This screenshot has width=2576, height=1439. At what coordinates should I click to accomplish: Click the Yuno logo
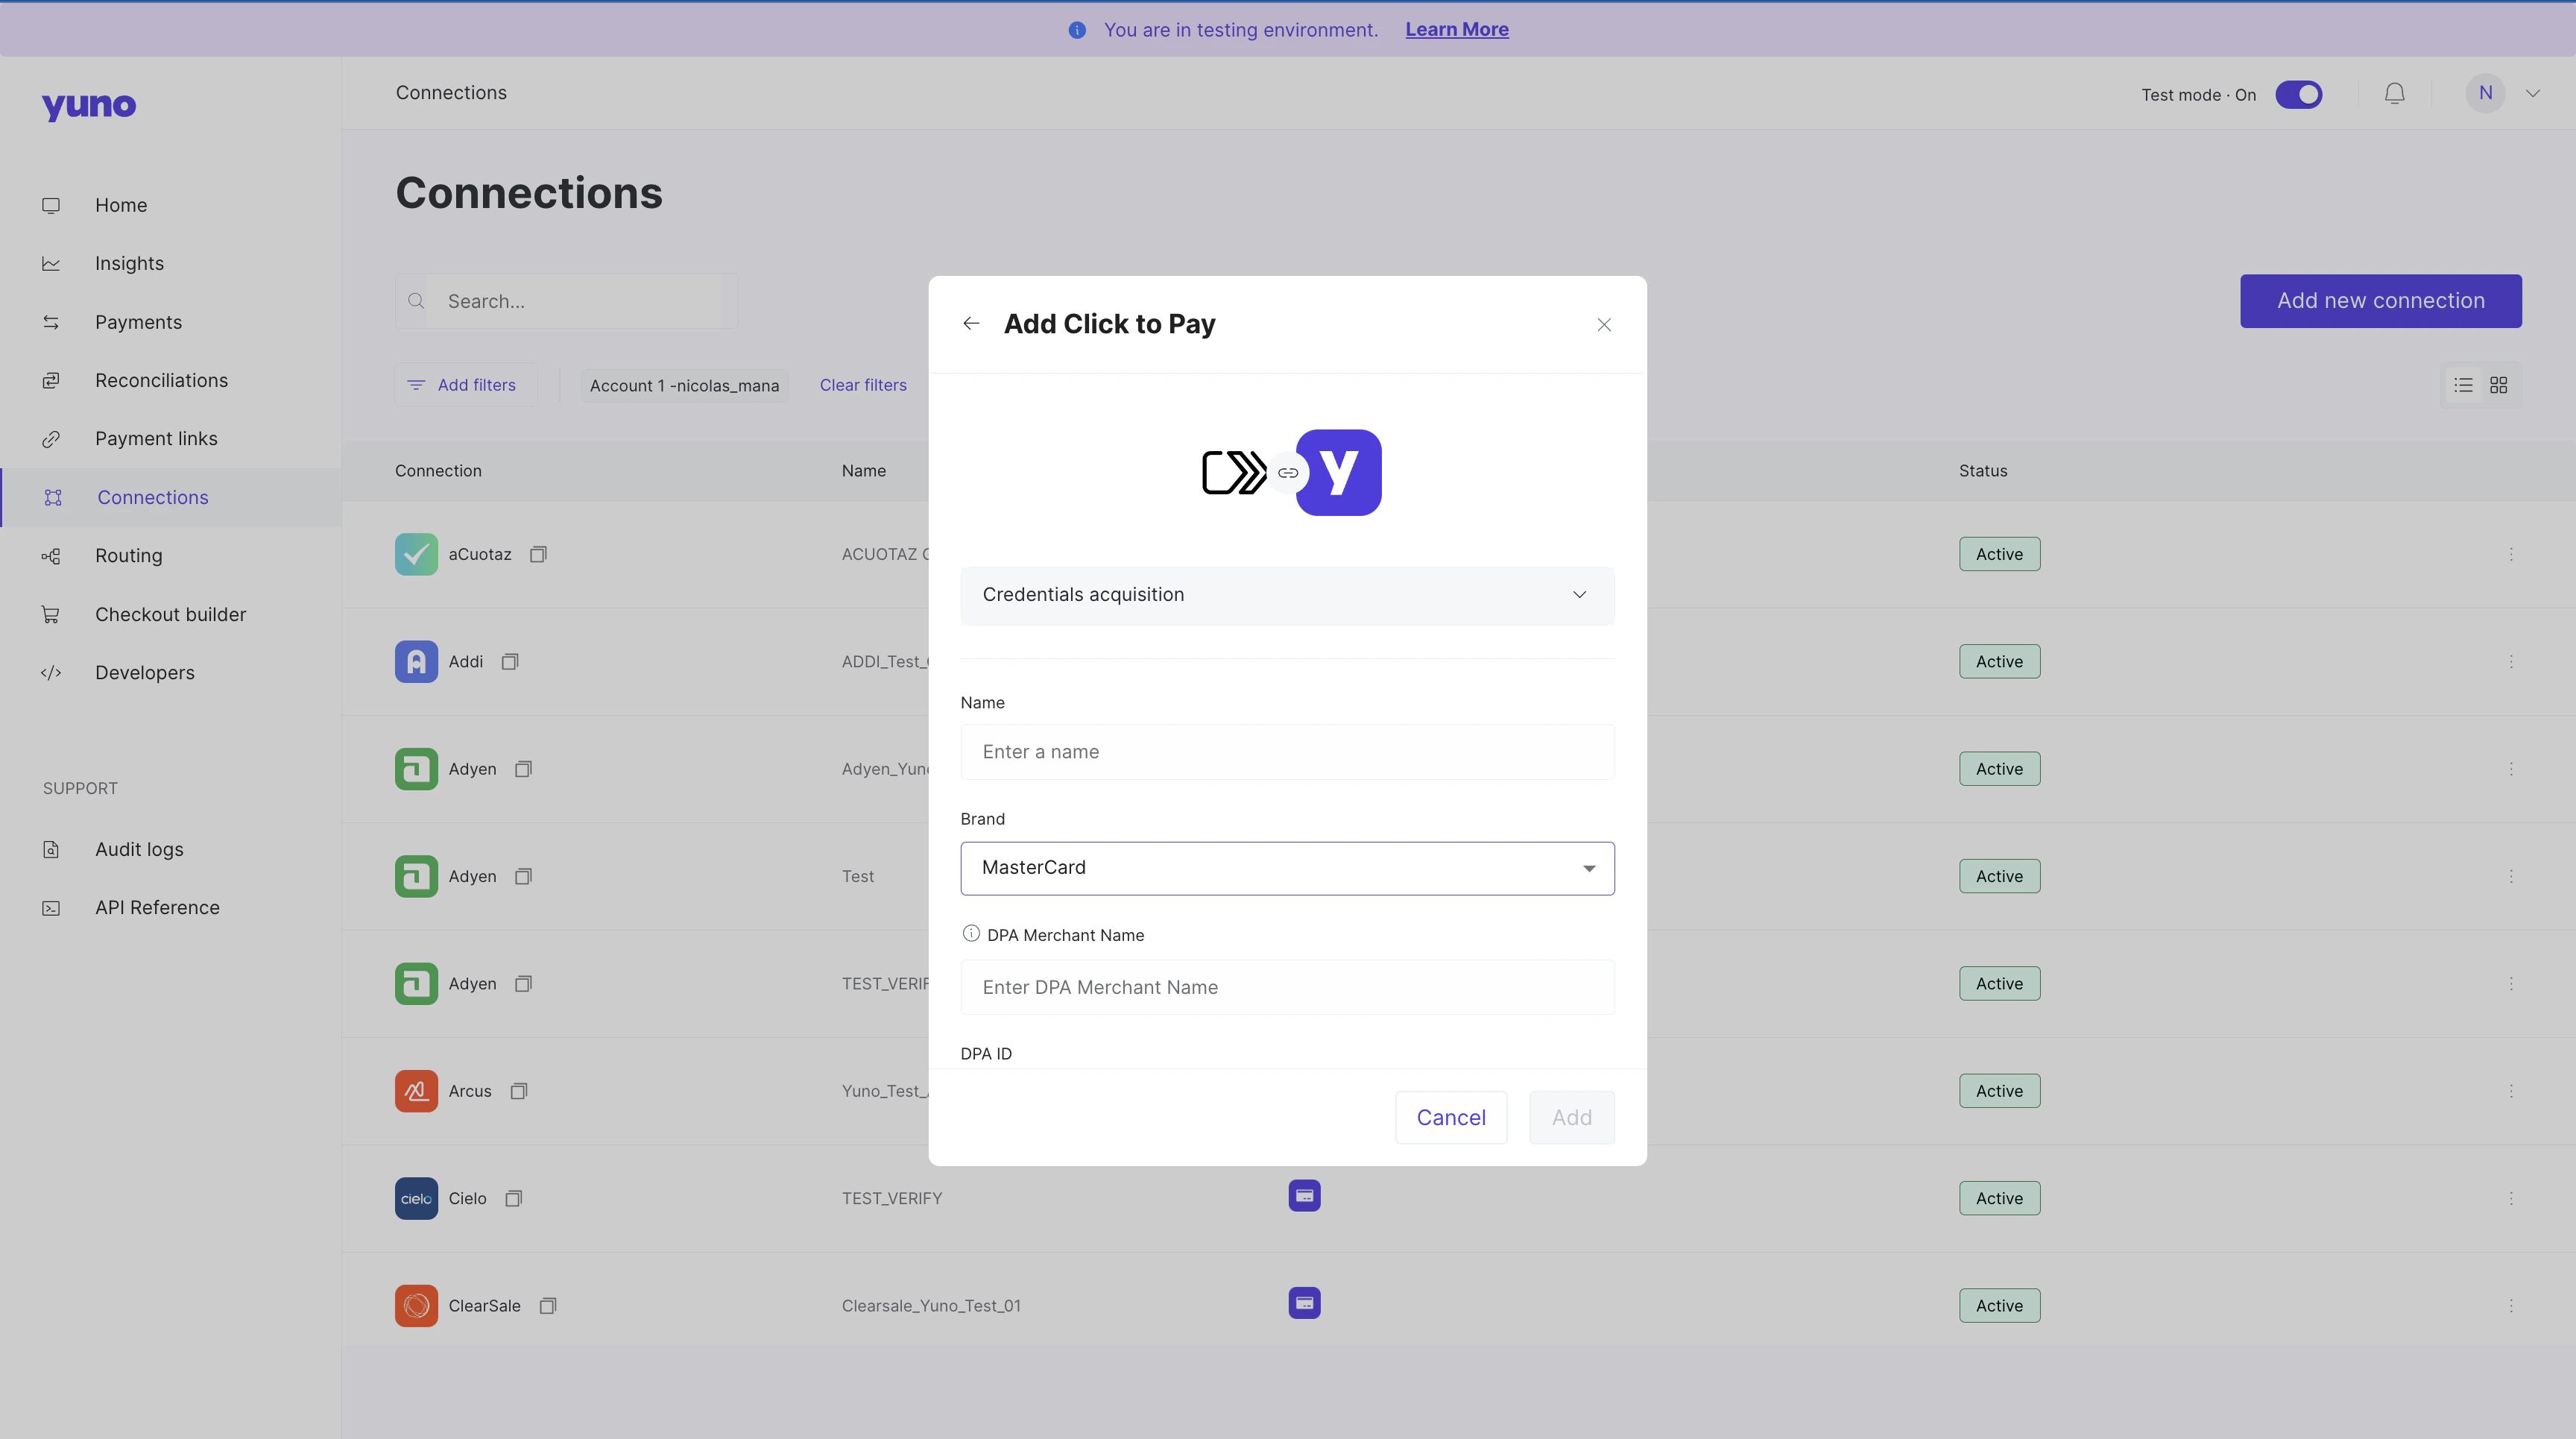[x=89, y=105]
